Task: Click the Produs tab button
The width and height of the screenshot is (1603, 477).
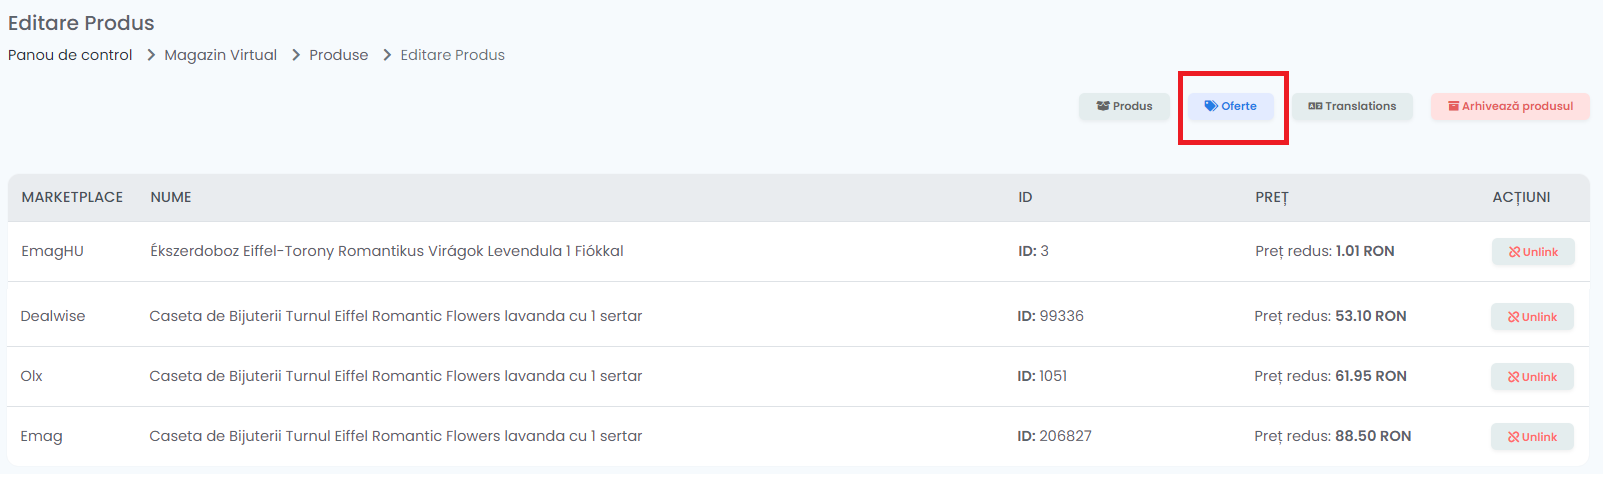Action: pyautogui.click(x=1124, y=106)
